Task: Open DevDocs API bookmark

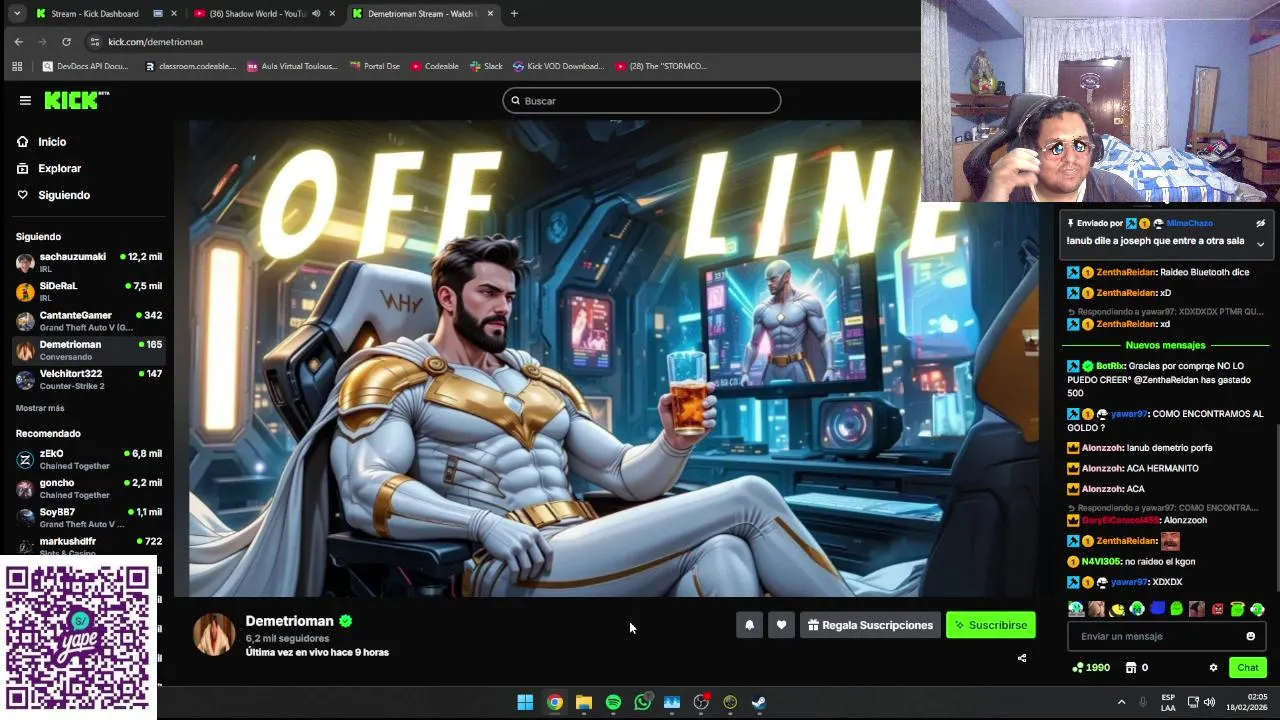Action: [x=86, y=66]
